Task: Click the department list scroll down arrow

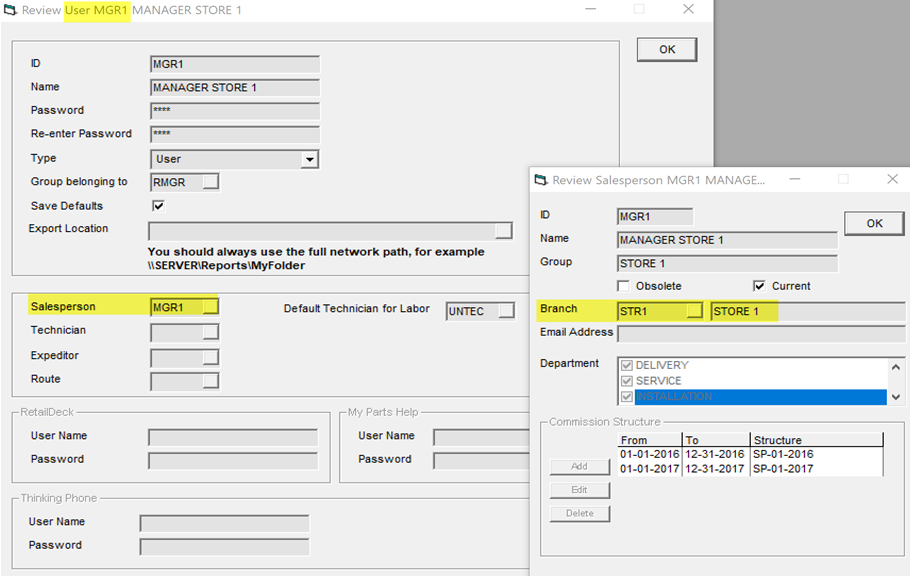Action: coord(895,397)
